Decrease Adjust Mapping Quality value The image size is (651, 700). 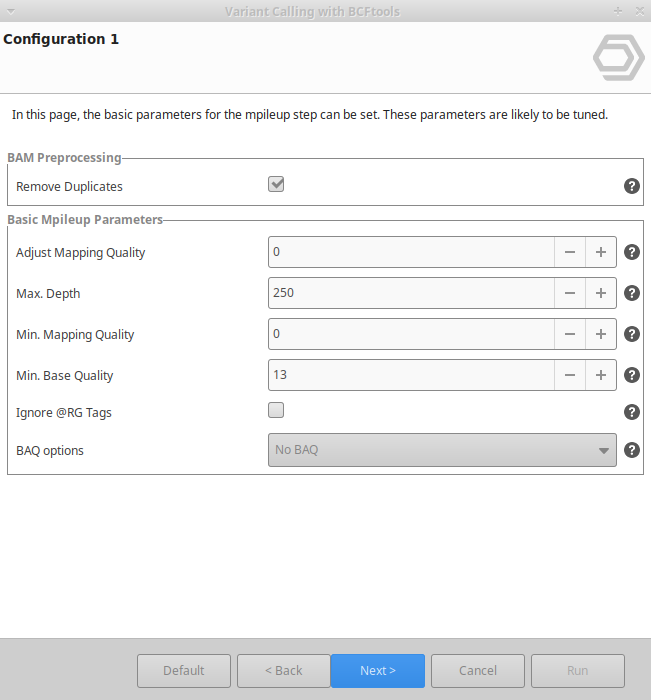click(570, 252)
